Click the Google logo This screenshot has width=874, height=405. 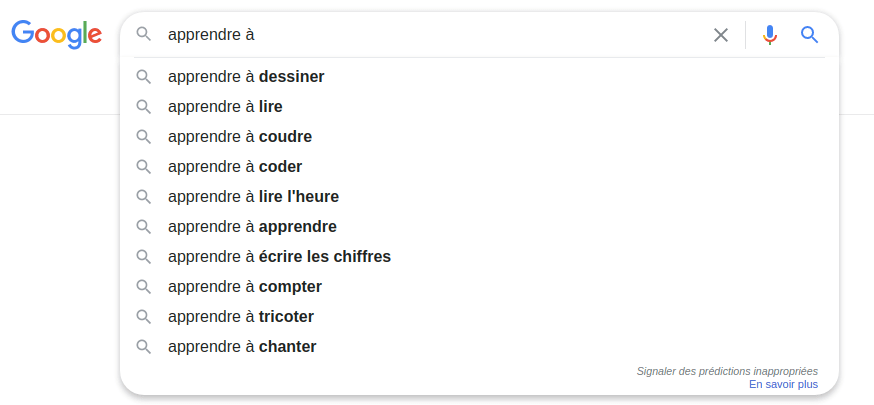coord(56,34)
